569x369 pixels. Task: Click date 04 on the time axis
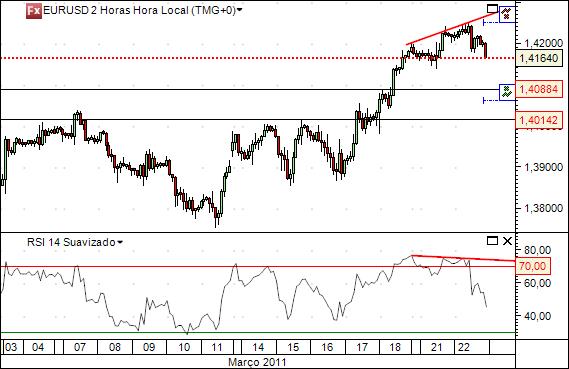click(38, 347)
